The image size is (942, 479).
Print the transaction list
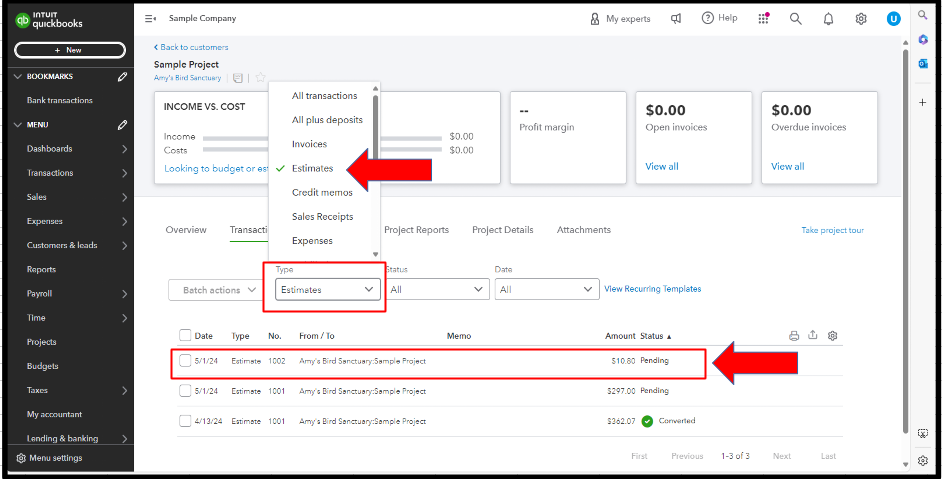pos(794,336)
